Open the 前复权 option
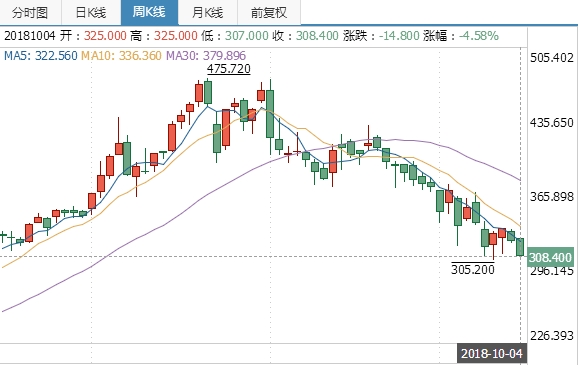This screenshot has height=365, width=581. coord(269,12)
